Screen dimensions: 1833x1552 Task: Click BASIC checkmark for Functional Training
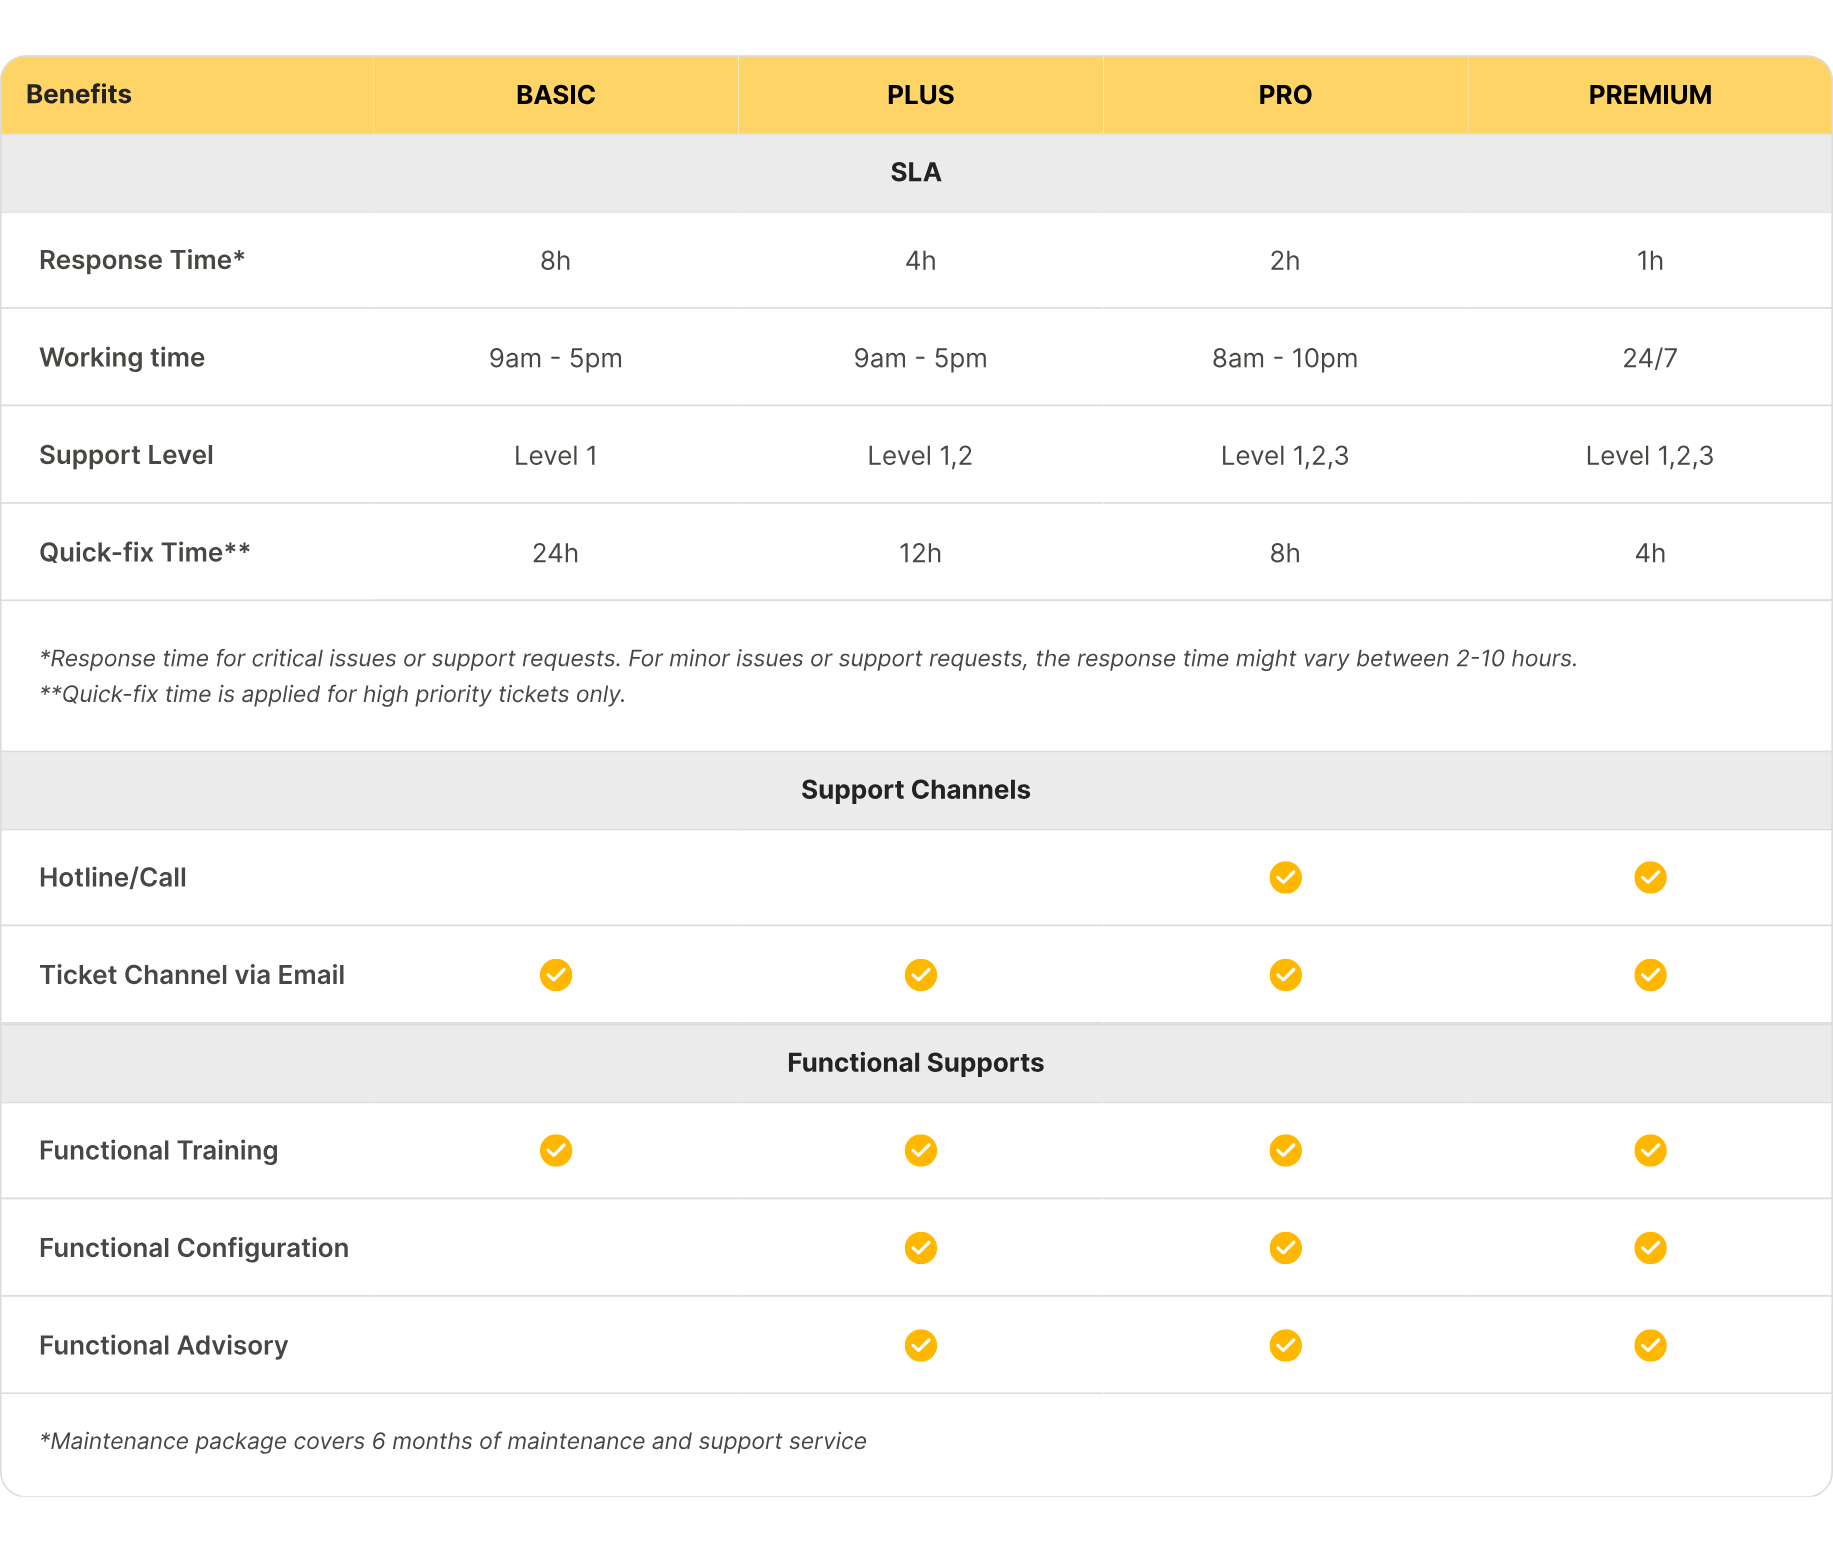pyautogui.click(x=556, y=1150)
